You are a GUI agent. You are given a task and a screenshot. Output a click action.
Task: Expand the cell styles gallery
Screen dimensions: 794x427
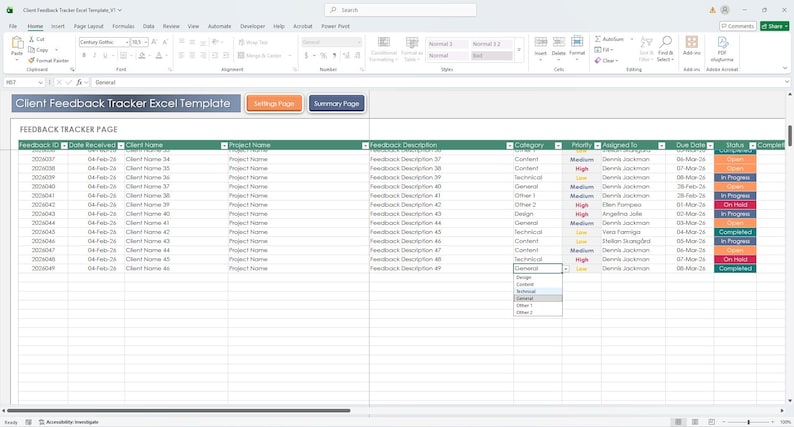519,50
